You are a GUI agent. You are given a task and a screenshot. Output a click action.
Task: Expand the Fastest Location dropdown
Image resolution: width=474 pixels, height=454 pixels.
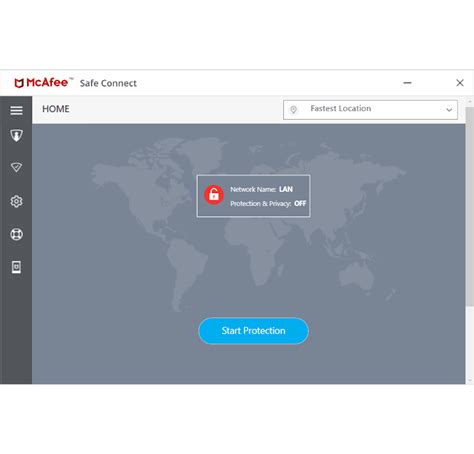point(370,110)
